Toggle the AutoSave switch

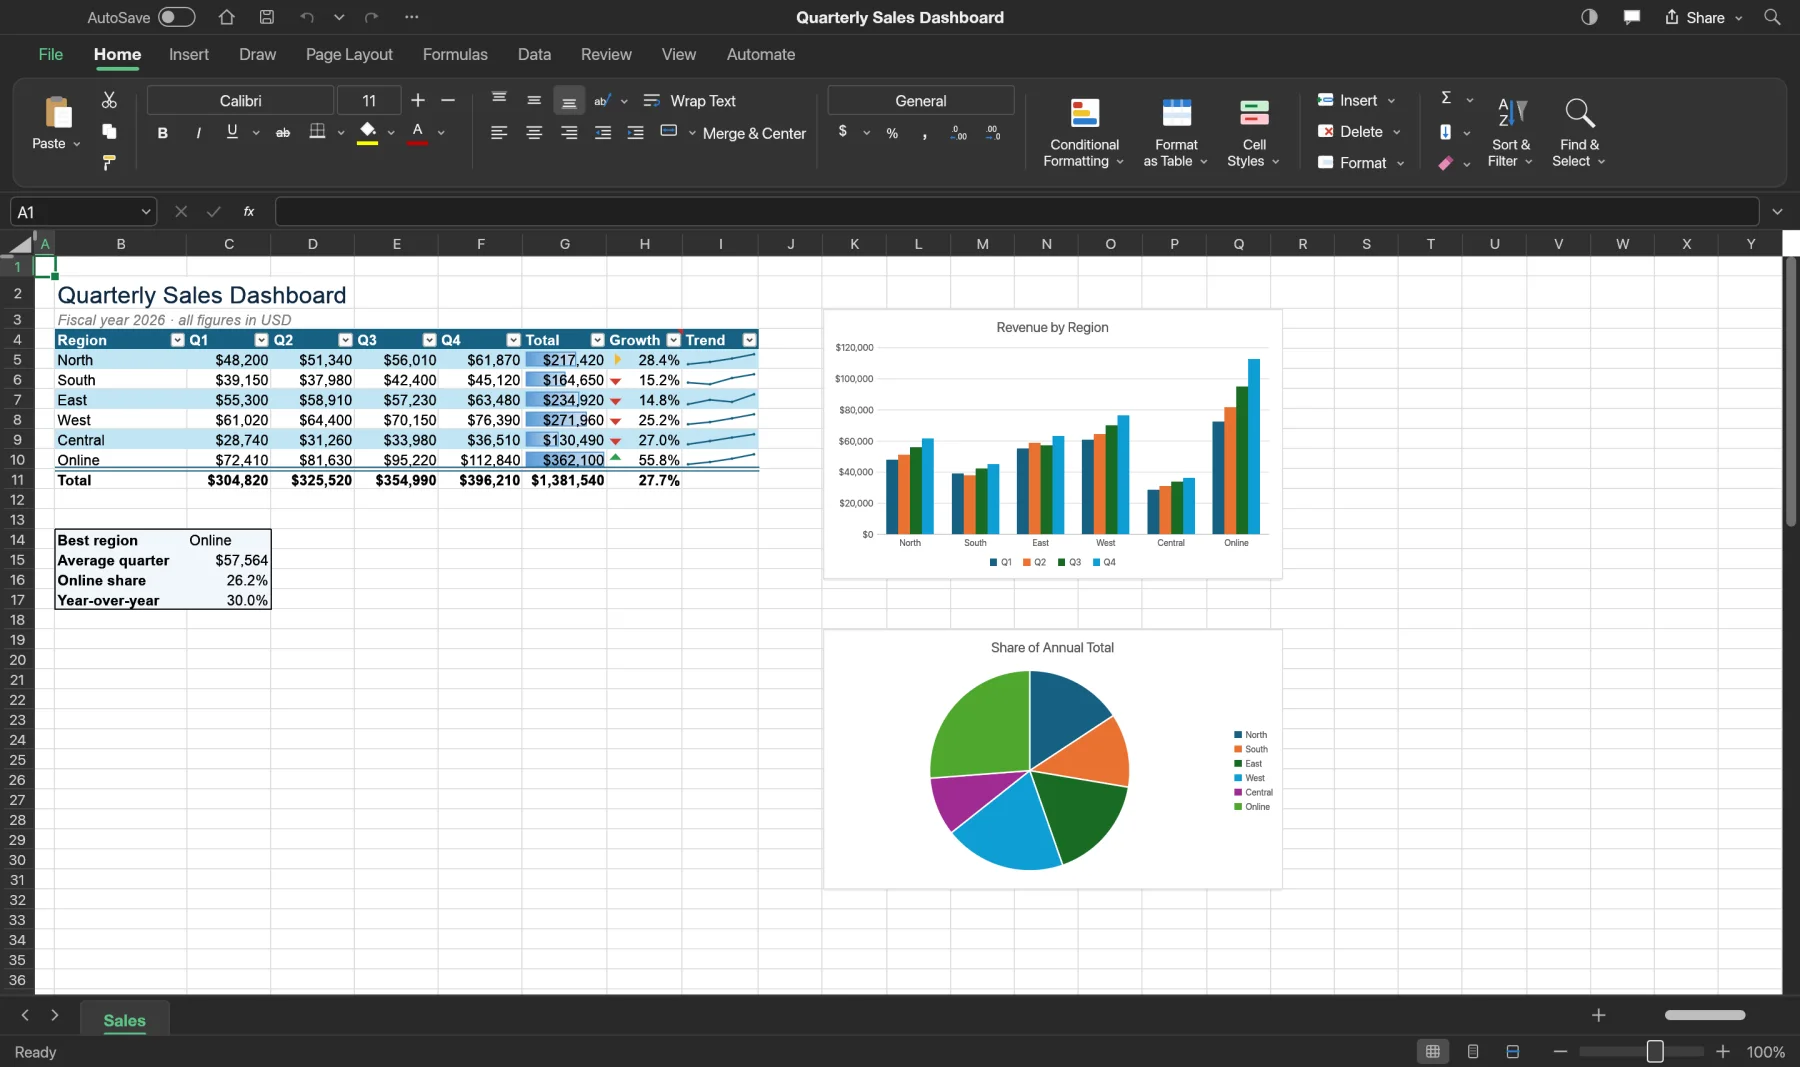(x=177, y=17)
